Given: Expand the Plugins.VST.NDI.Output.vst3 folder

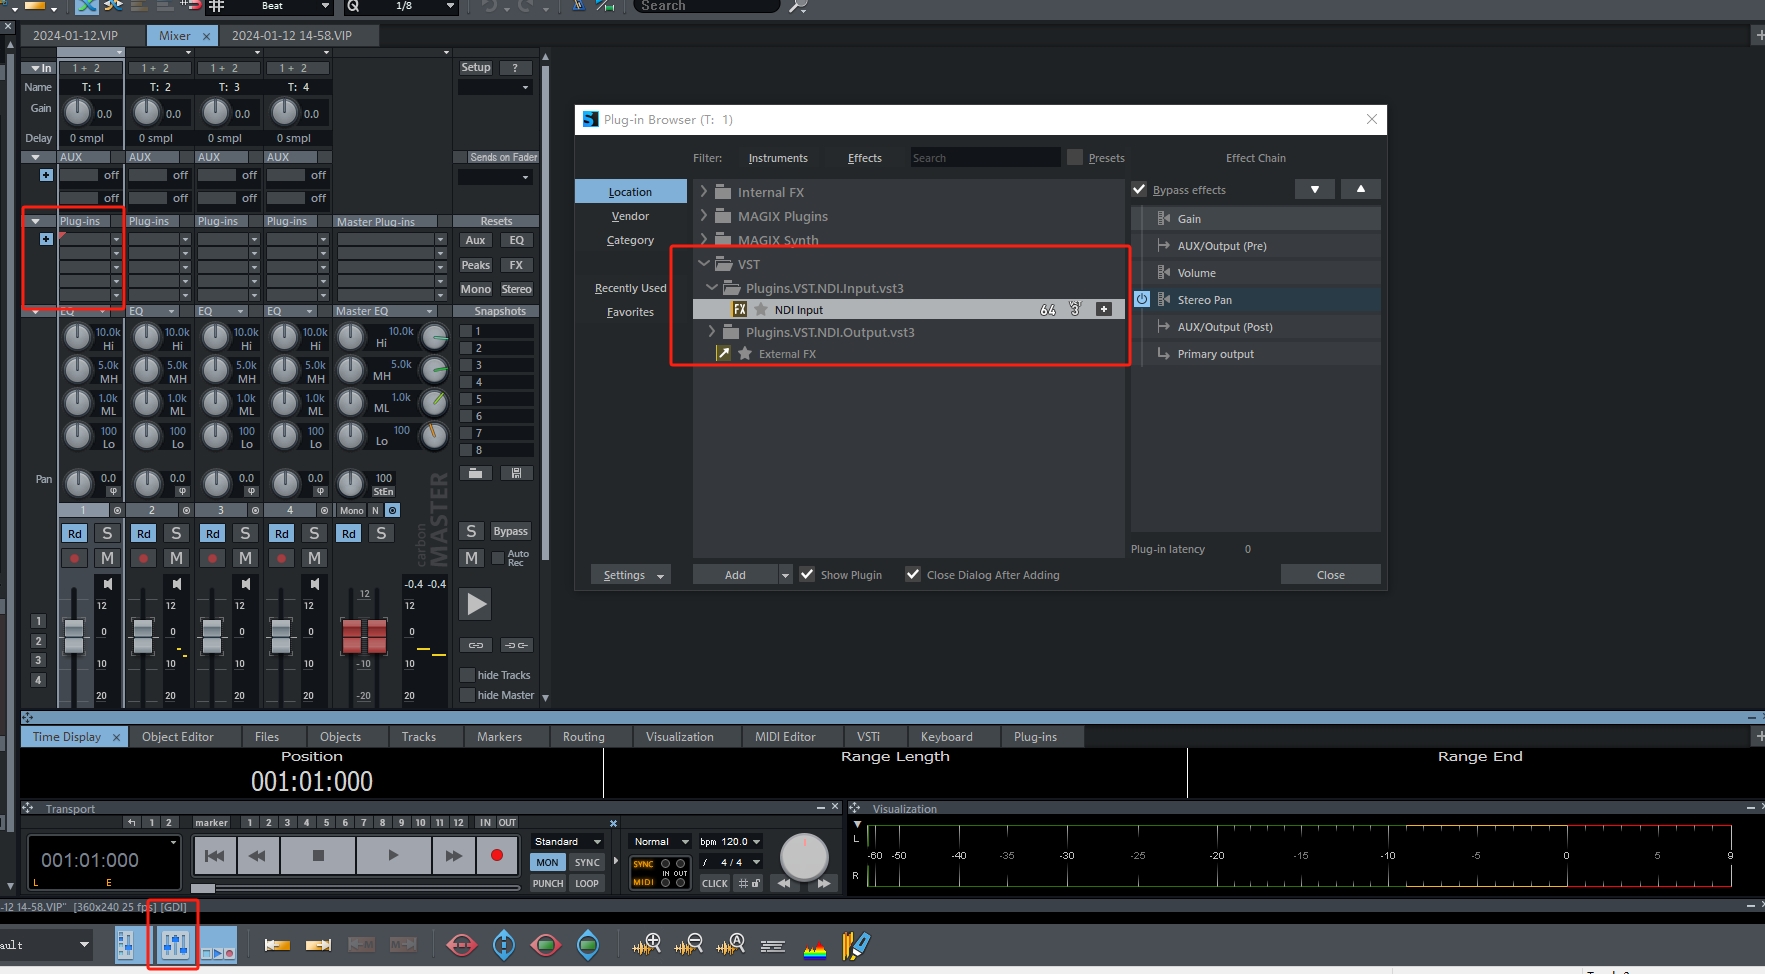Looking at the screenshot, I should click(x=712, y=332).
